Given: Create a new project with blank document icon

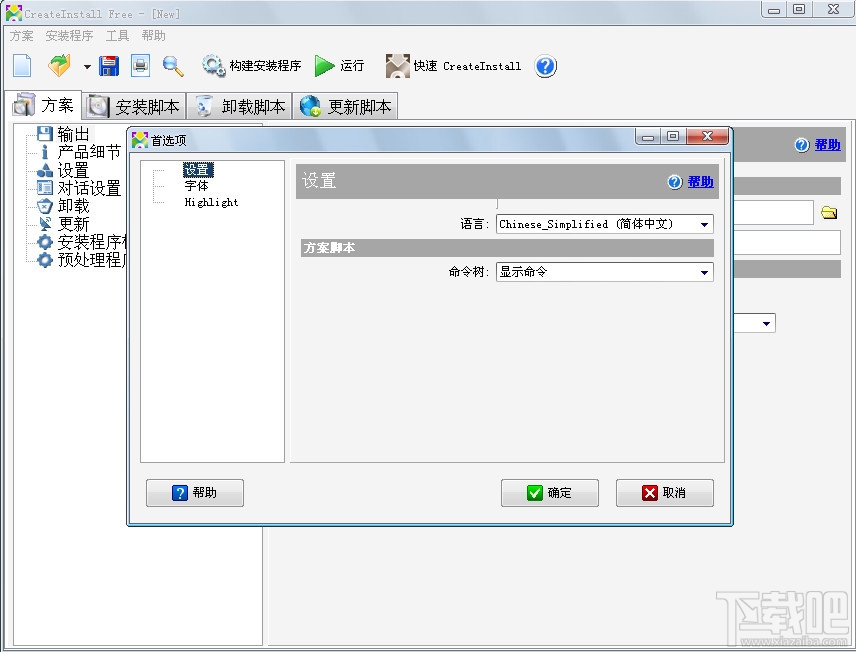Looking at the screenshot, I should pyautogui.click(x=22, y=64).
